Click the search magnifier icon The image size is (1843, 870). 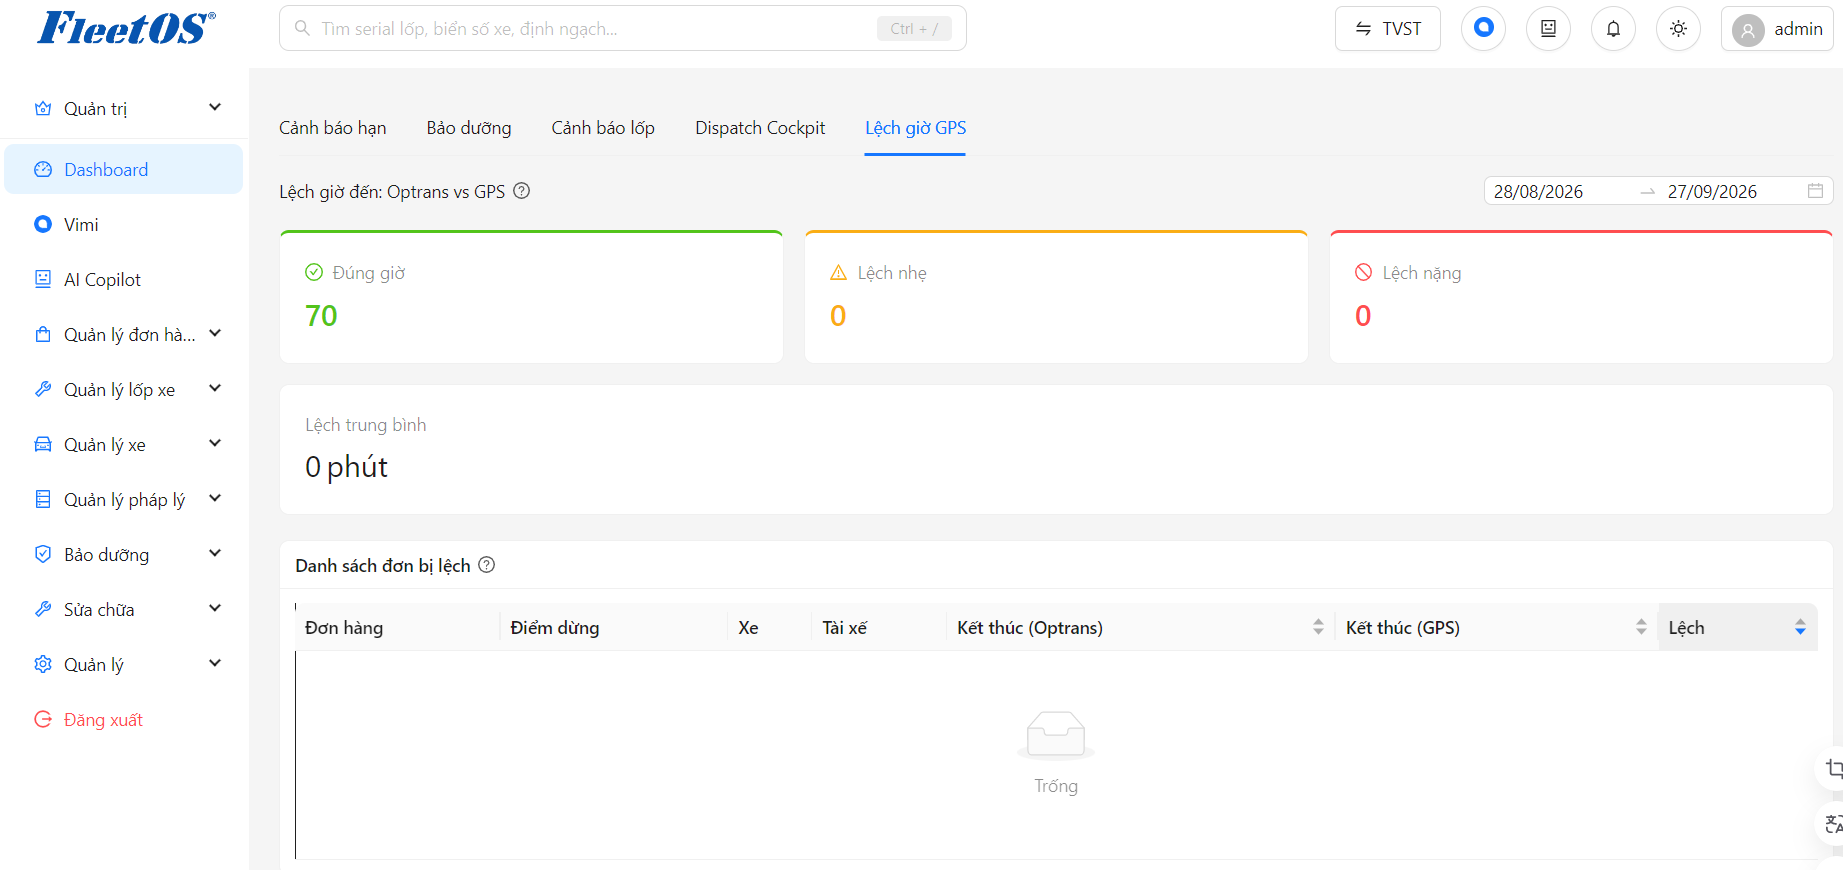(302, 29)
